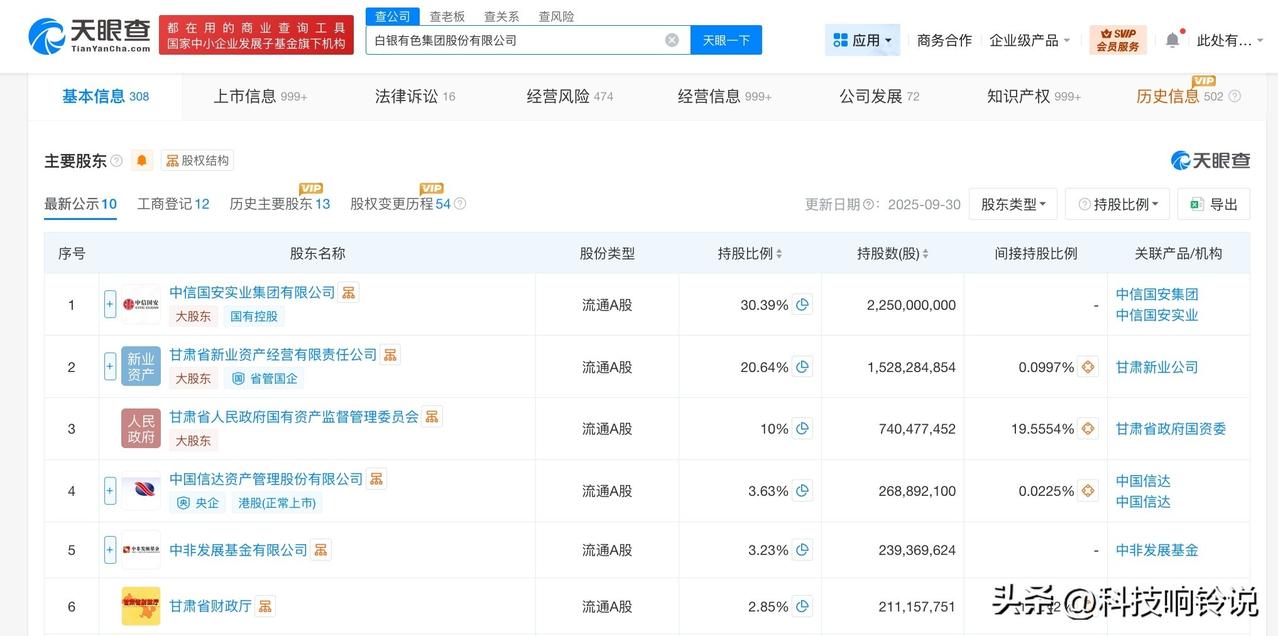The width and height of the screenshot is (1278, 636).
Task: Open the 甘肃新业公司 related organization link
Action: tap(1157, 367)
